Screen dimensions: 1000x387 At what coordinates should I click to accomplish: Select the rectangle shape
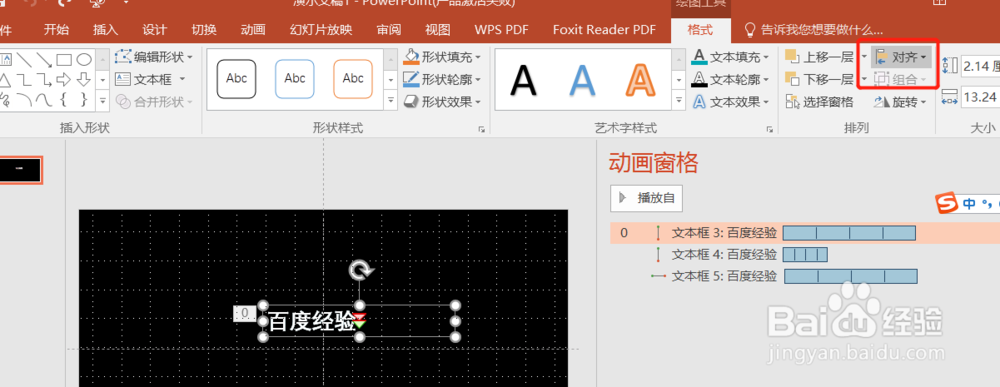click(64, 60)
